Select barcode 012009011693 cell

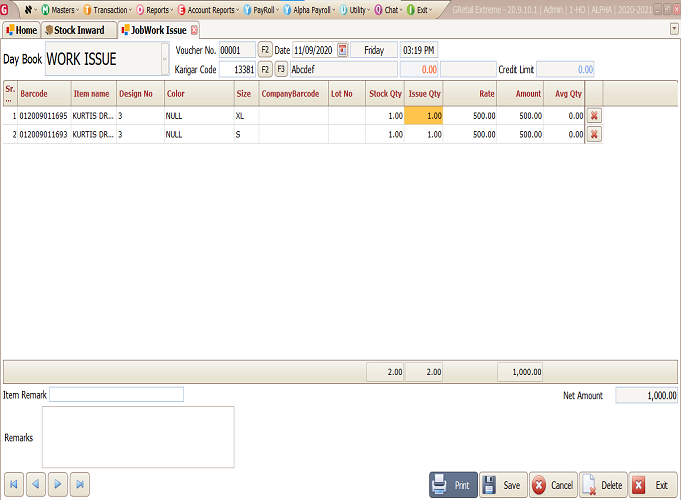(x=43, y=135)
